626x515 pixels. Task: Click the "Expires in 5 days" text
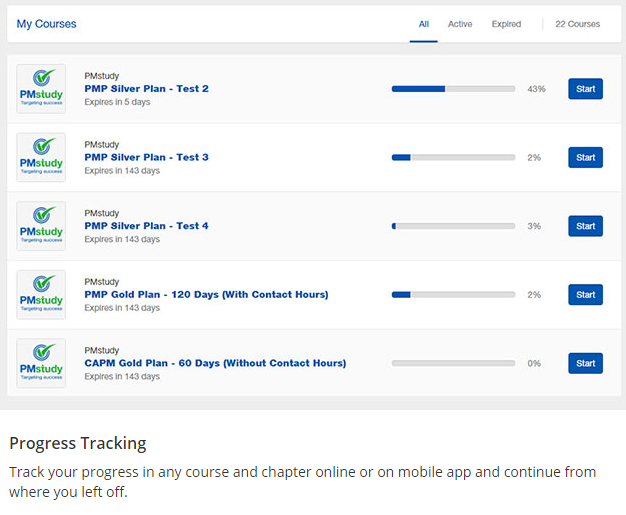(117, 102)
